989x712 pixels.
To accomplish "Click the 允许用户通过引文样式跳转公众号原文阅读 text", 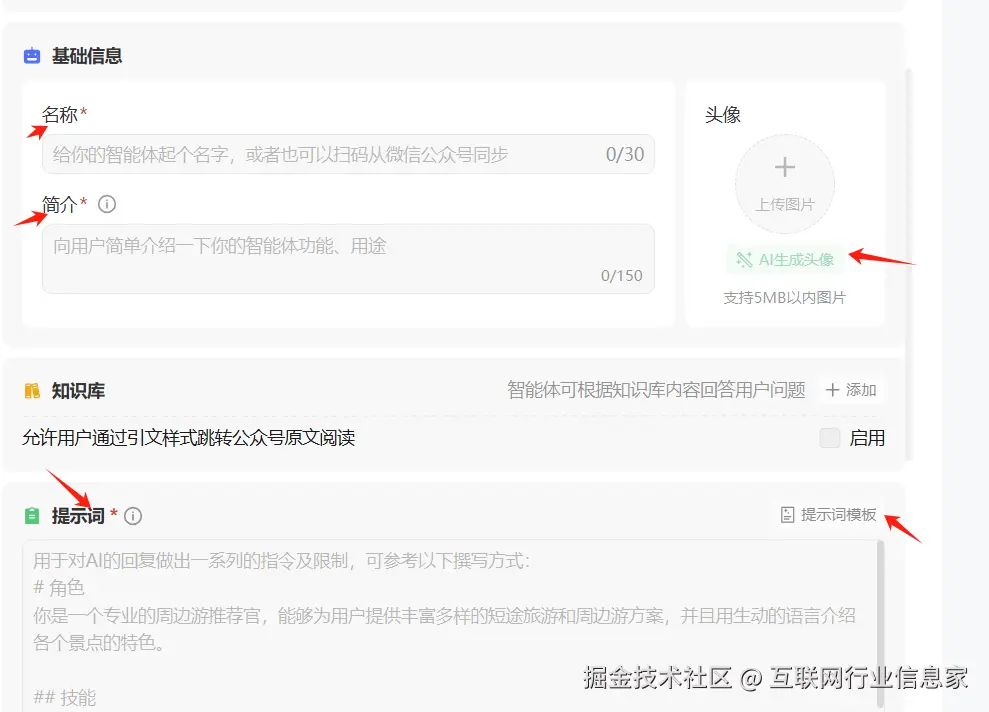I will click(x=189, y=438).
